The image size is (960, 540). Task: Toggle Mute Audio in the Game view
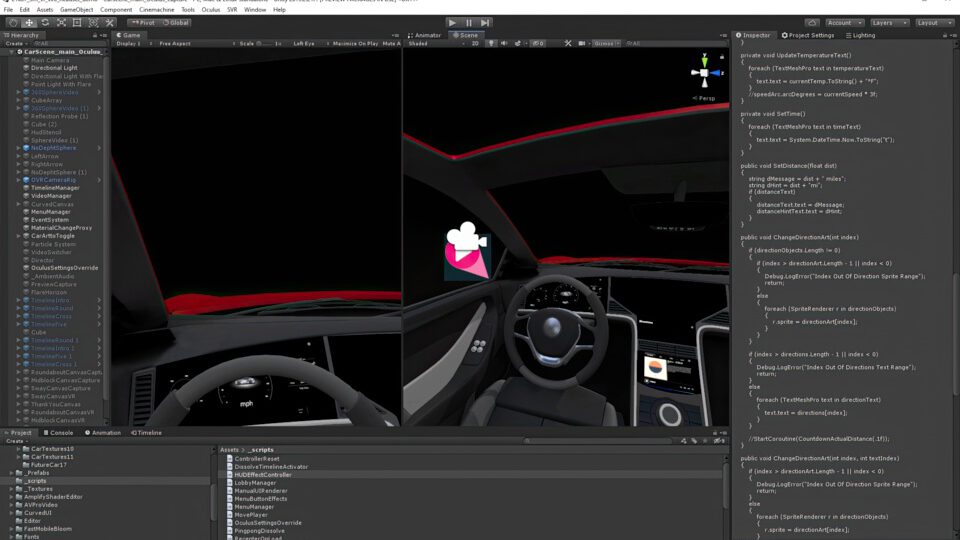click(x=391, y=43)
